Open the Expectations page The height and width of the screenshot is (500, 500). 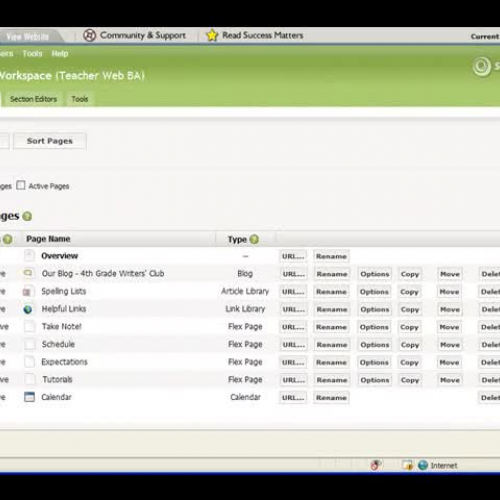[64, 362]
